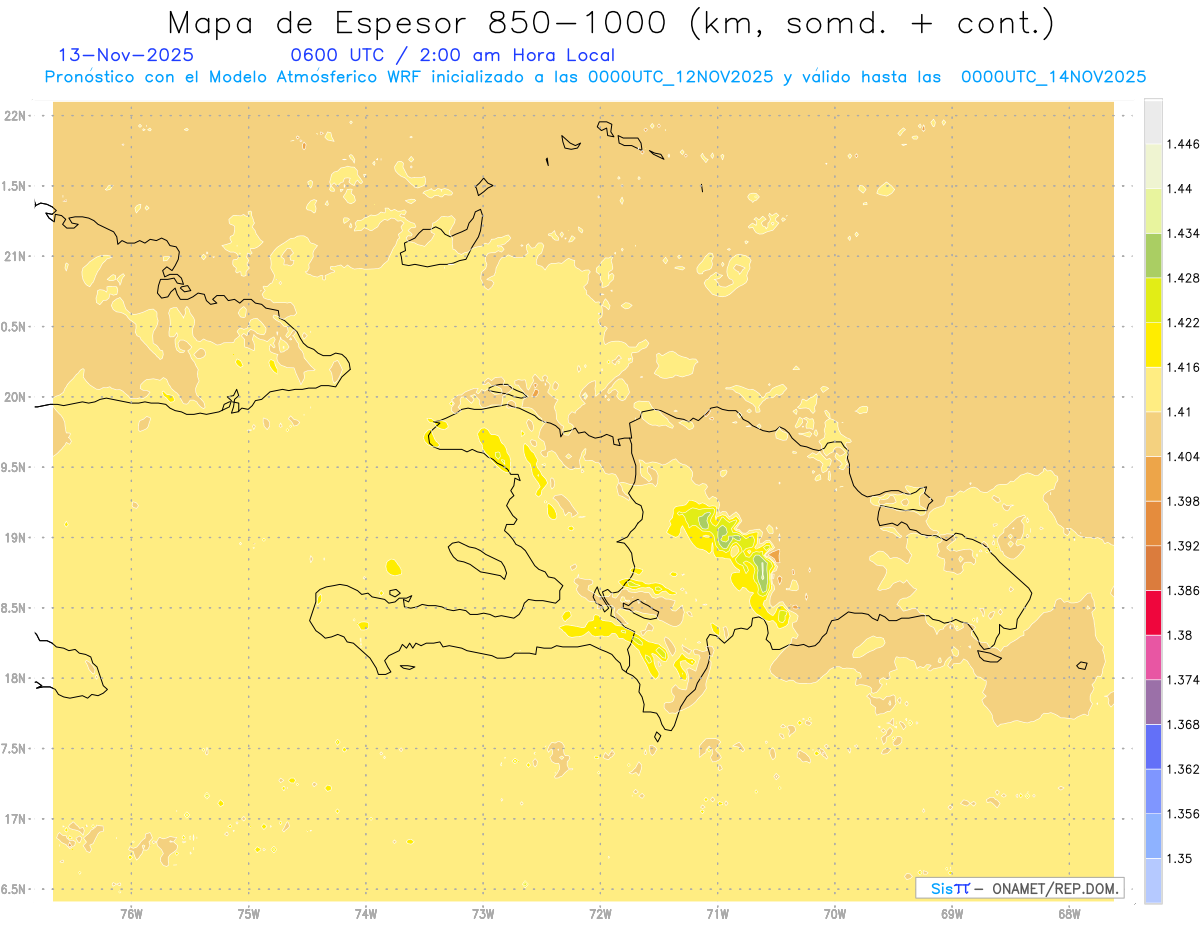Click the 'SisPI - ONAMET/REP.DOM.' label box
This screenshot has height=927, width=1200.
[x=1020, y=888]
